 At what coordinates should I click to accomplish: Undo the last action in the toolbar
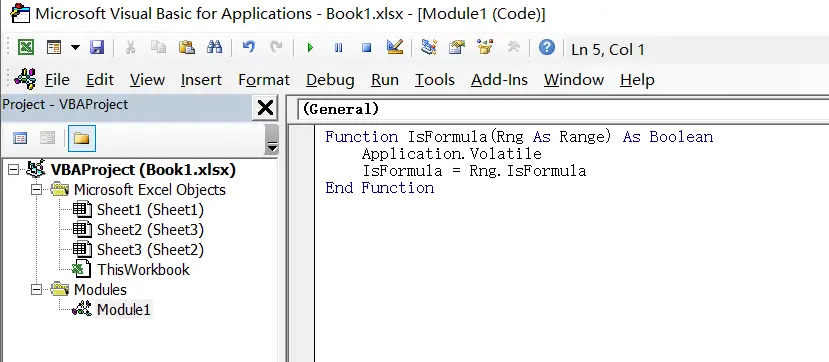(248, 48)
